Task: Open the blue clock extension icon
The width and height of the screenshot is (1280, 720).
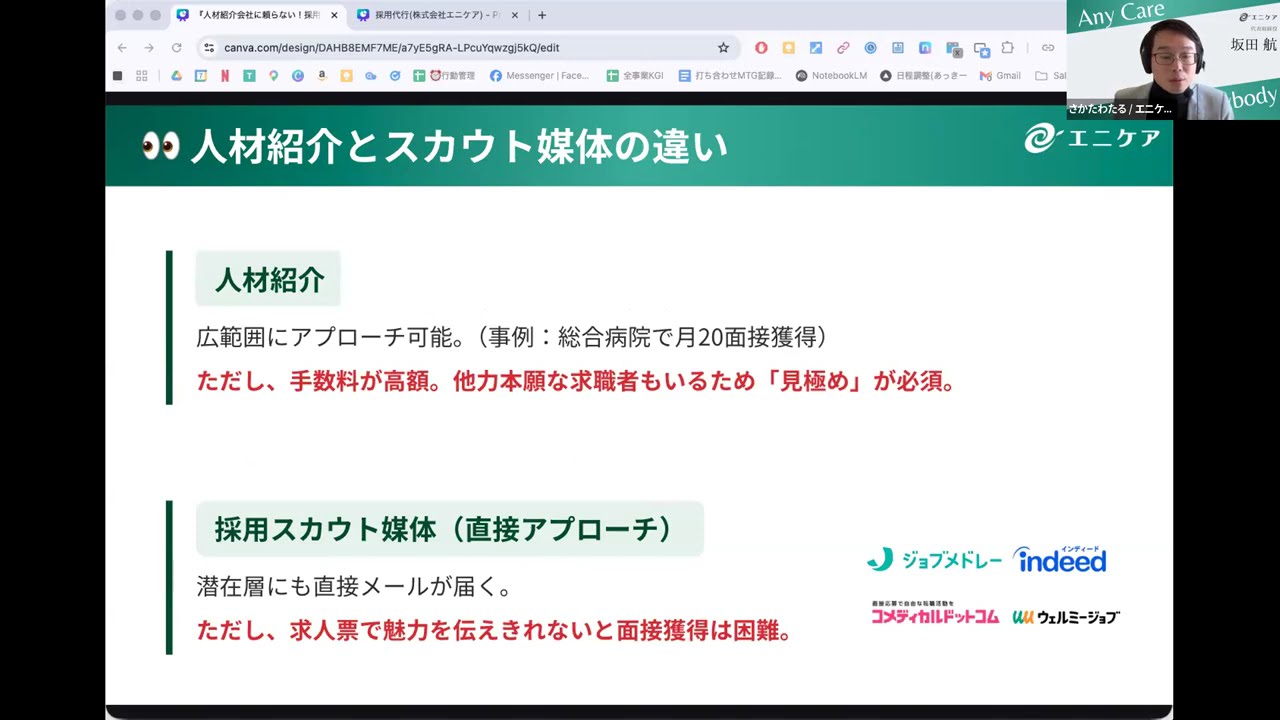Action: pos(870,47)
